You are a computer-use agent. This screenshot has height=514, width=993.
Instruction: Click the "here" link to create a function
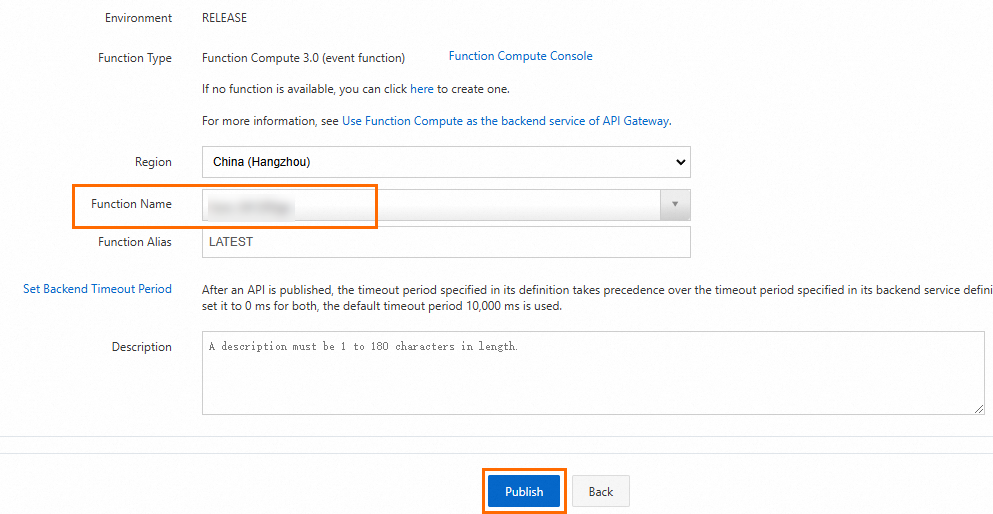coord(422,89)
